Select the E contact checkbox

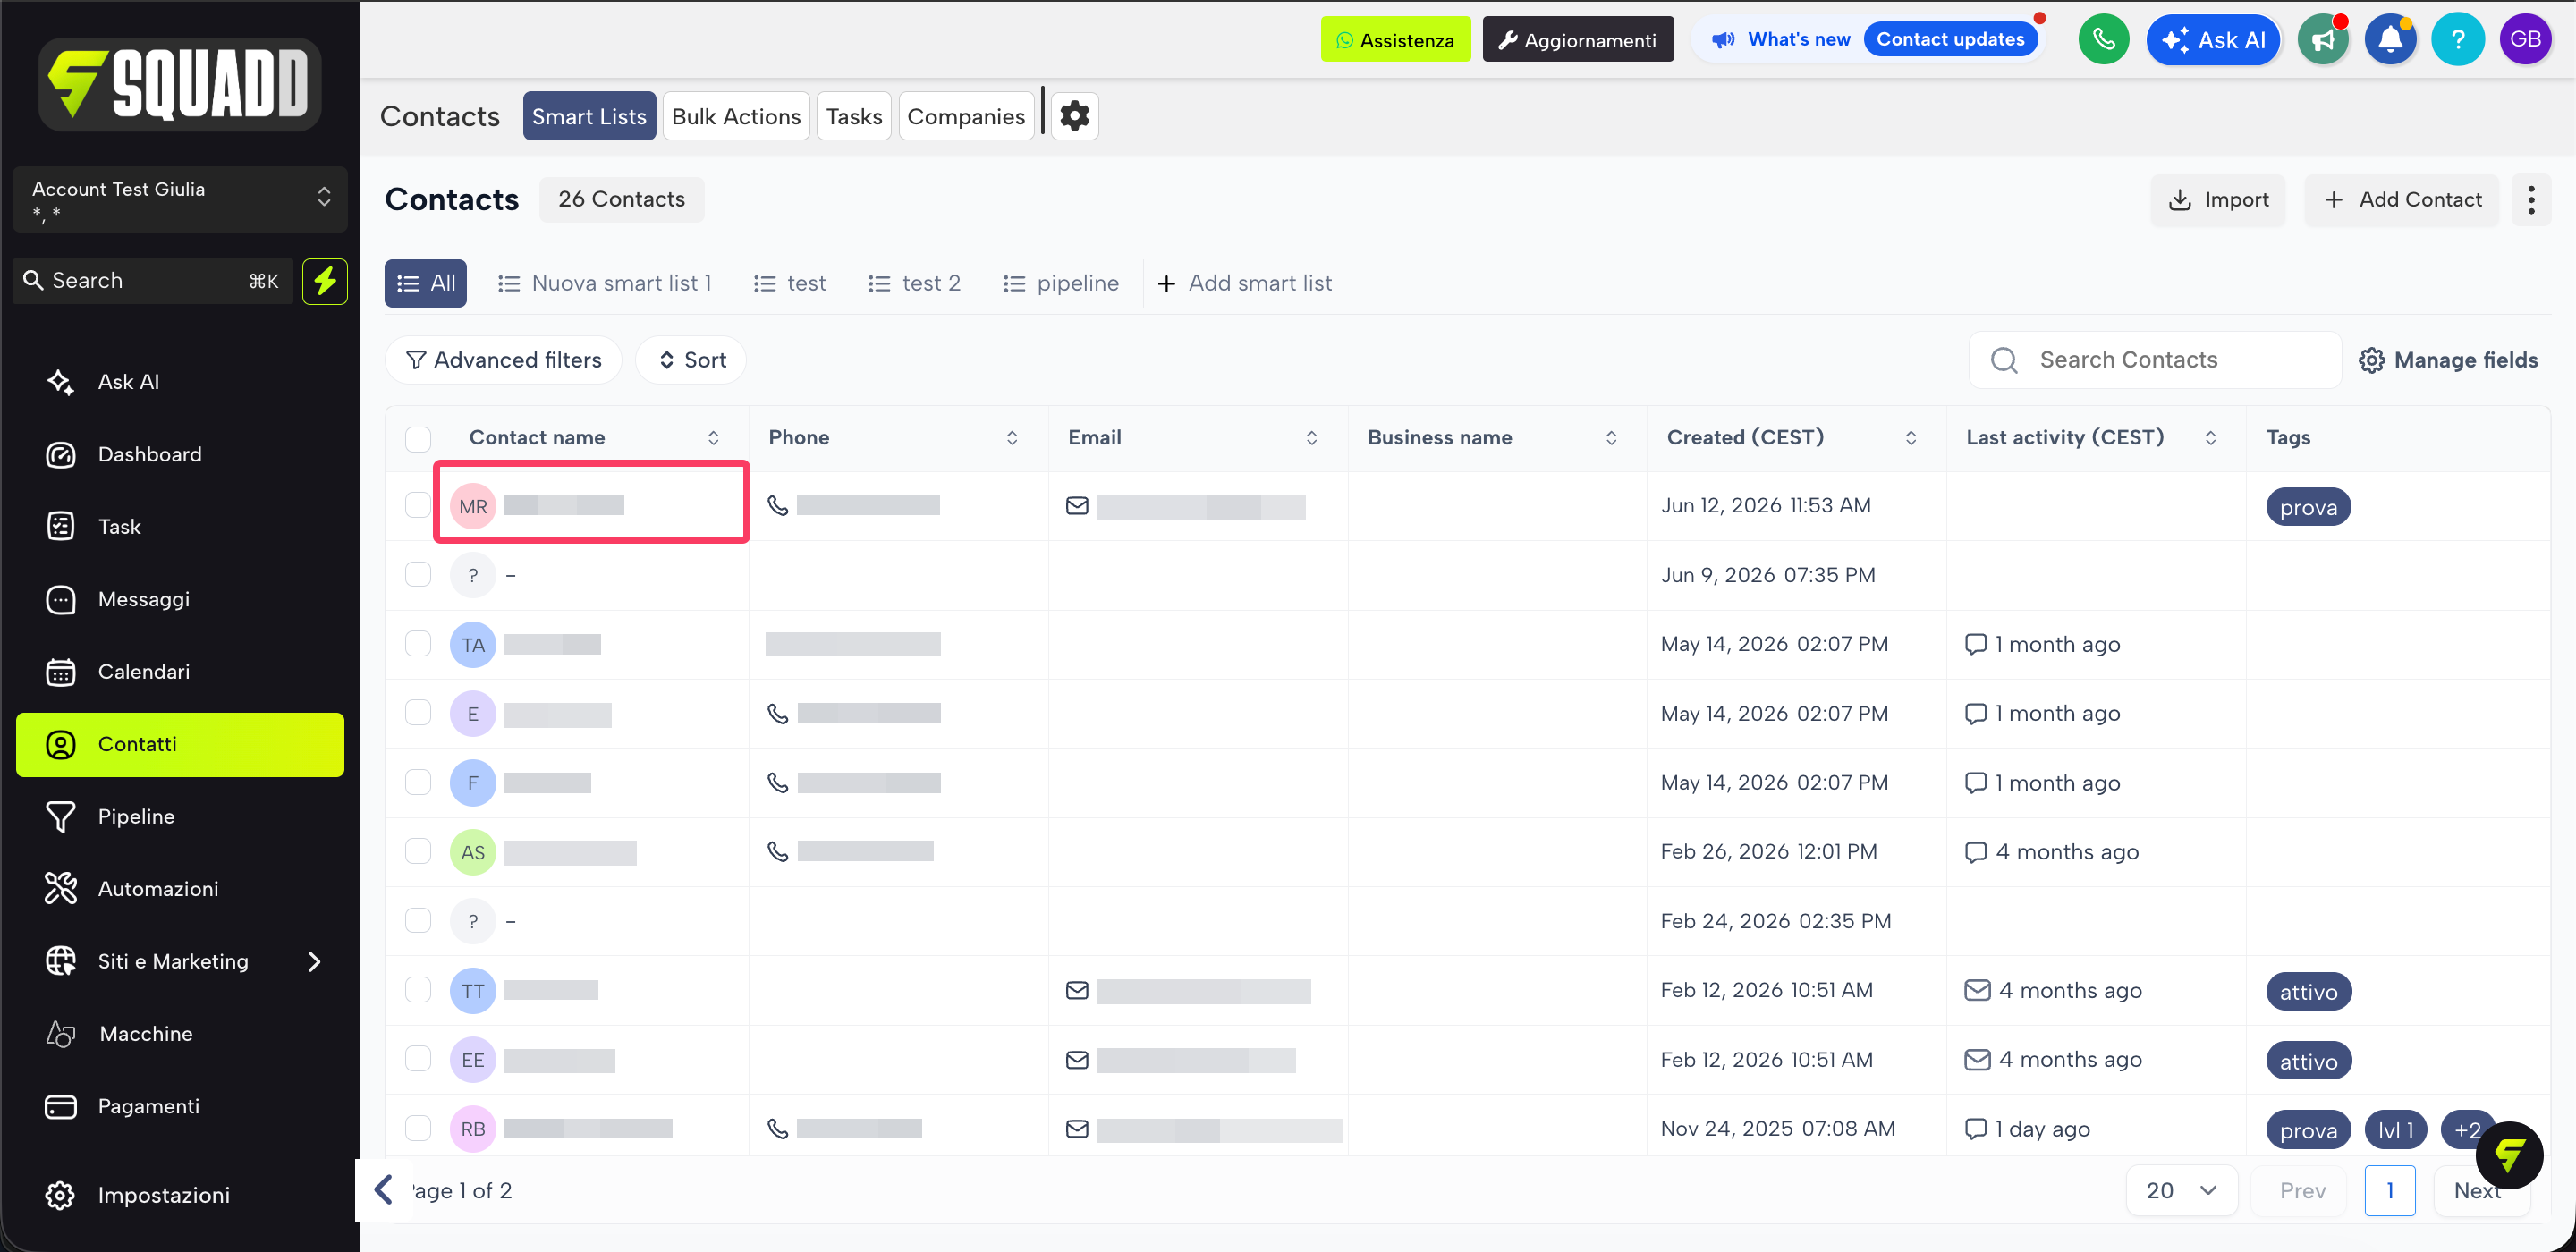tap(418, 713)
